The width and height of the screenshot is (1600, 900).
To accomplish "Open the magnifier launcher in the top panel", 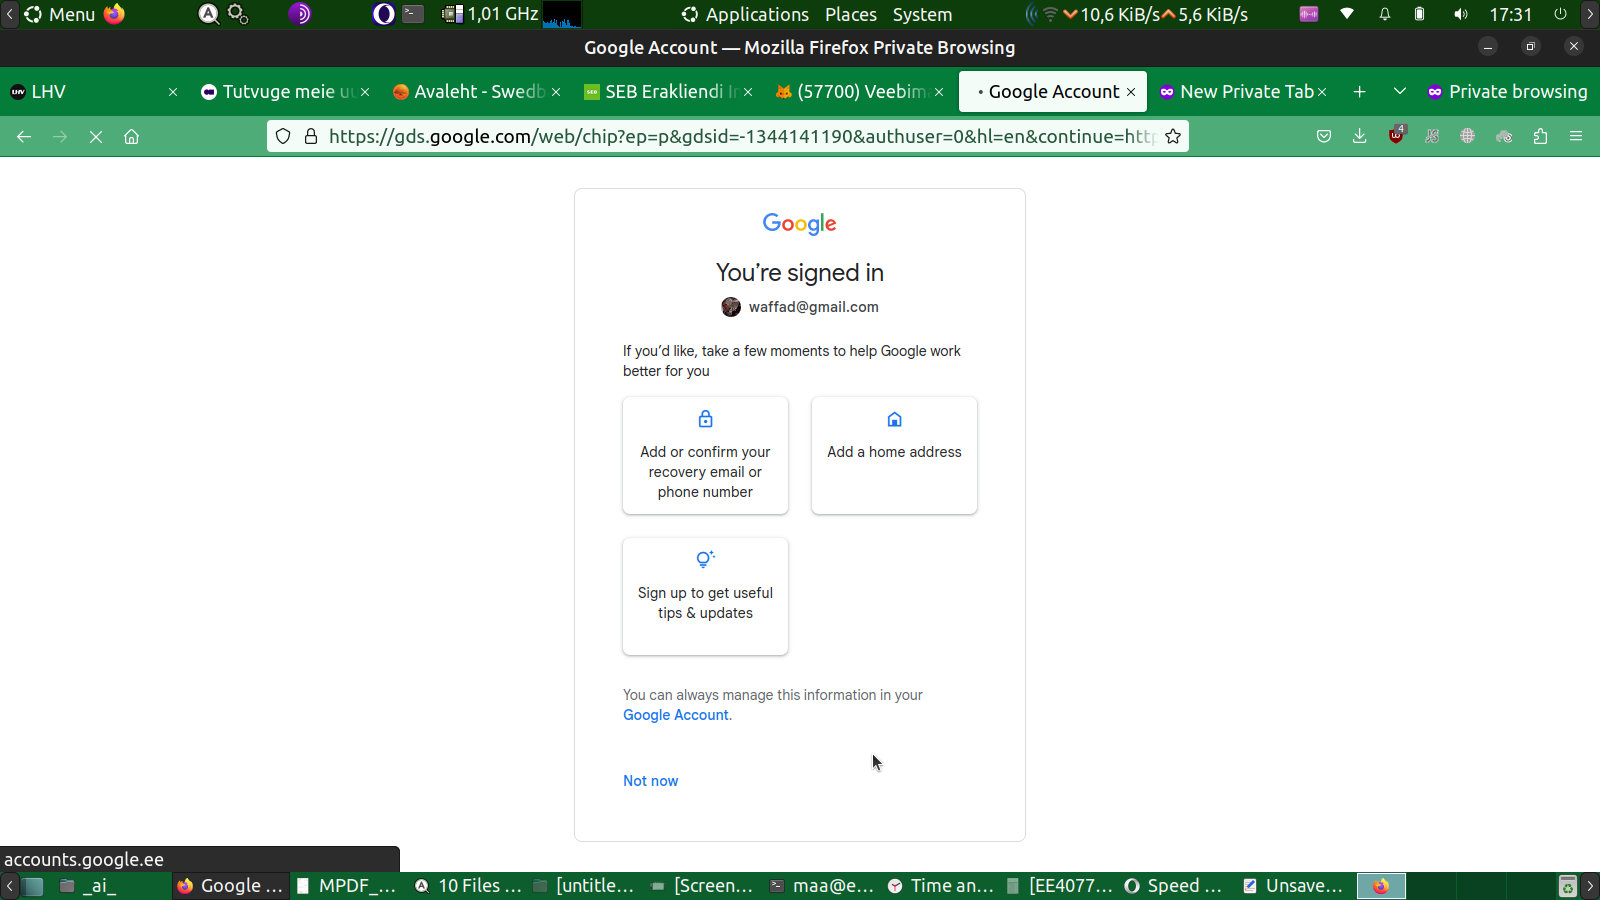I will pyautogui.click(x=208, y=14).
